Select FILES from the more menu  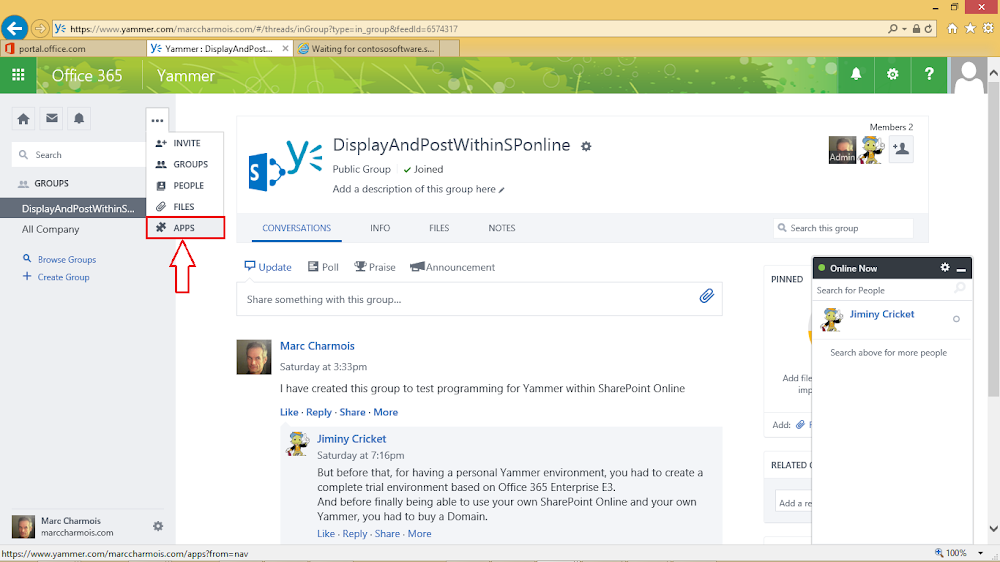tap(185, 207)
